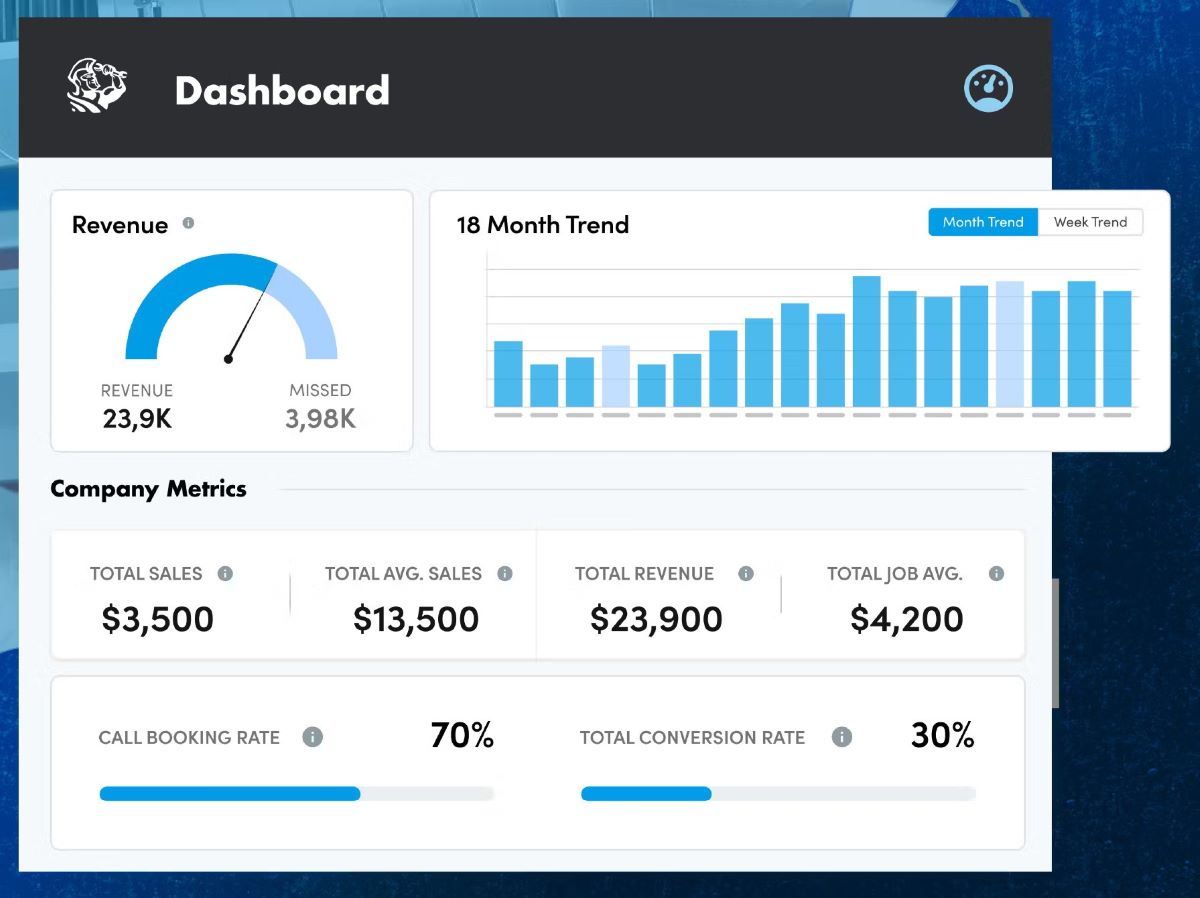
Task: Click the $23,900 Total Revenue value
Action: 656,619
